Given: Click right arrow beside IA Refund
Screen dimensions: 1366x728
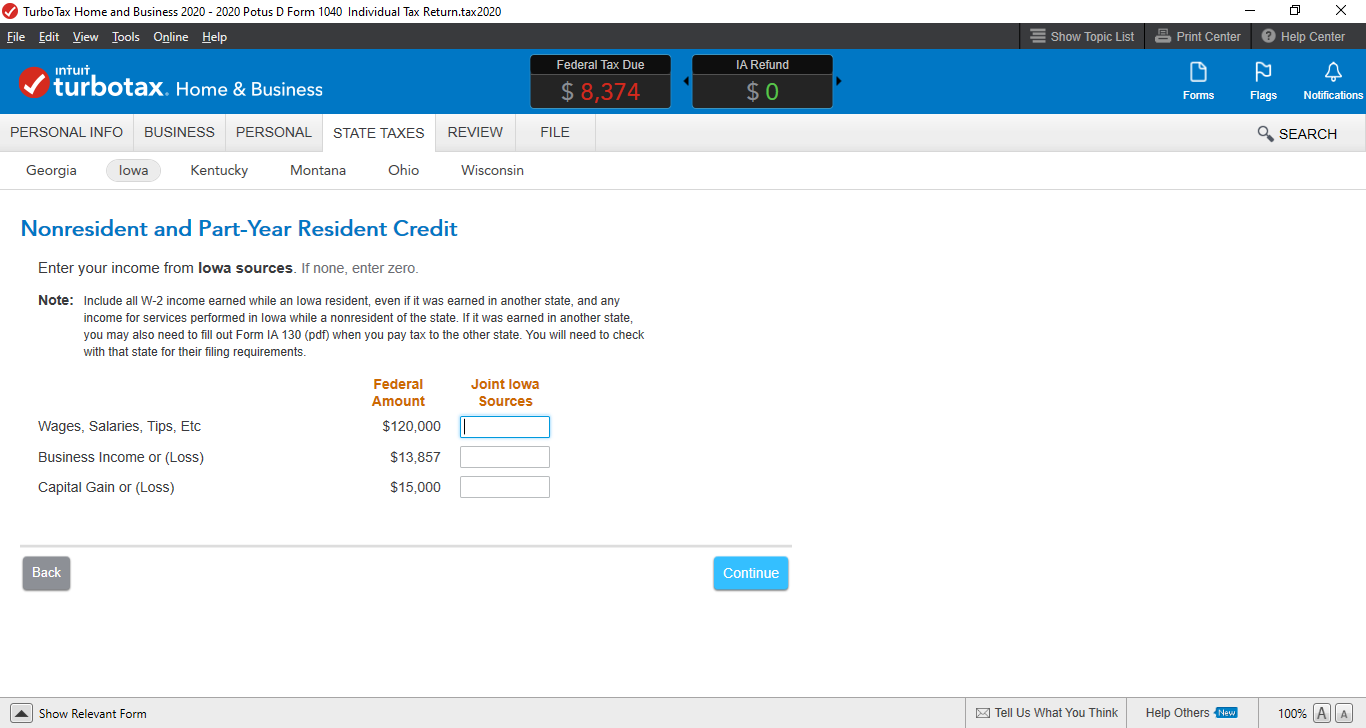Looking at the screenshot, I should [x=839, y=81].
